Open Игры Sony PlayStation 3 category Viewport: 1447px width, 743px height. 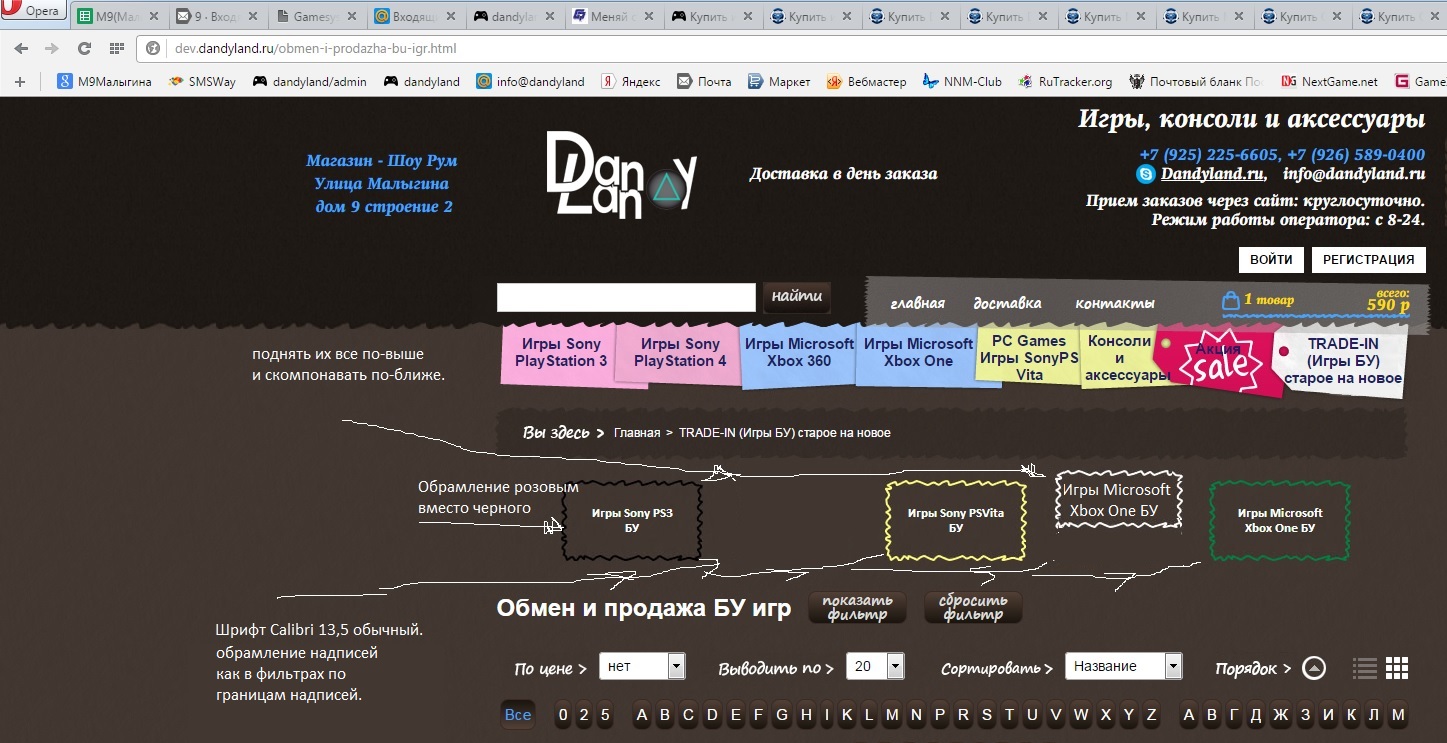click(x=561, y=353)
